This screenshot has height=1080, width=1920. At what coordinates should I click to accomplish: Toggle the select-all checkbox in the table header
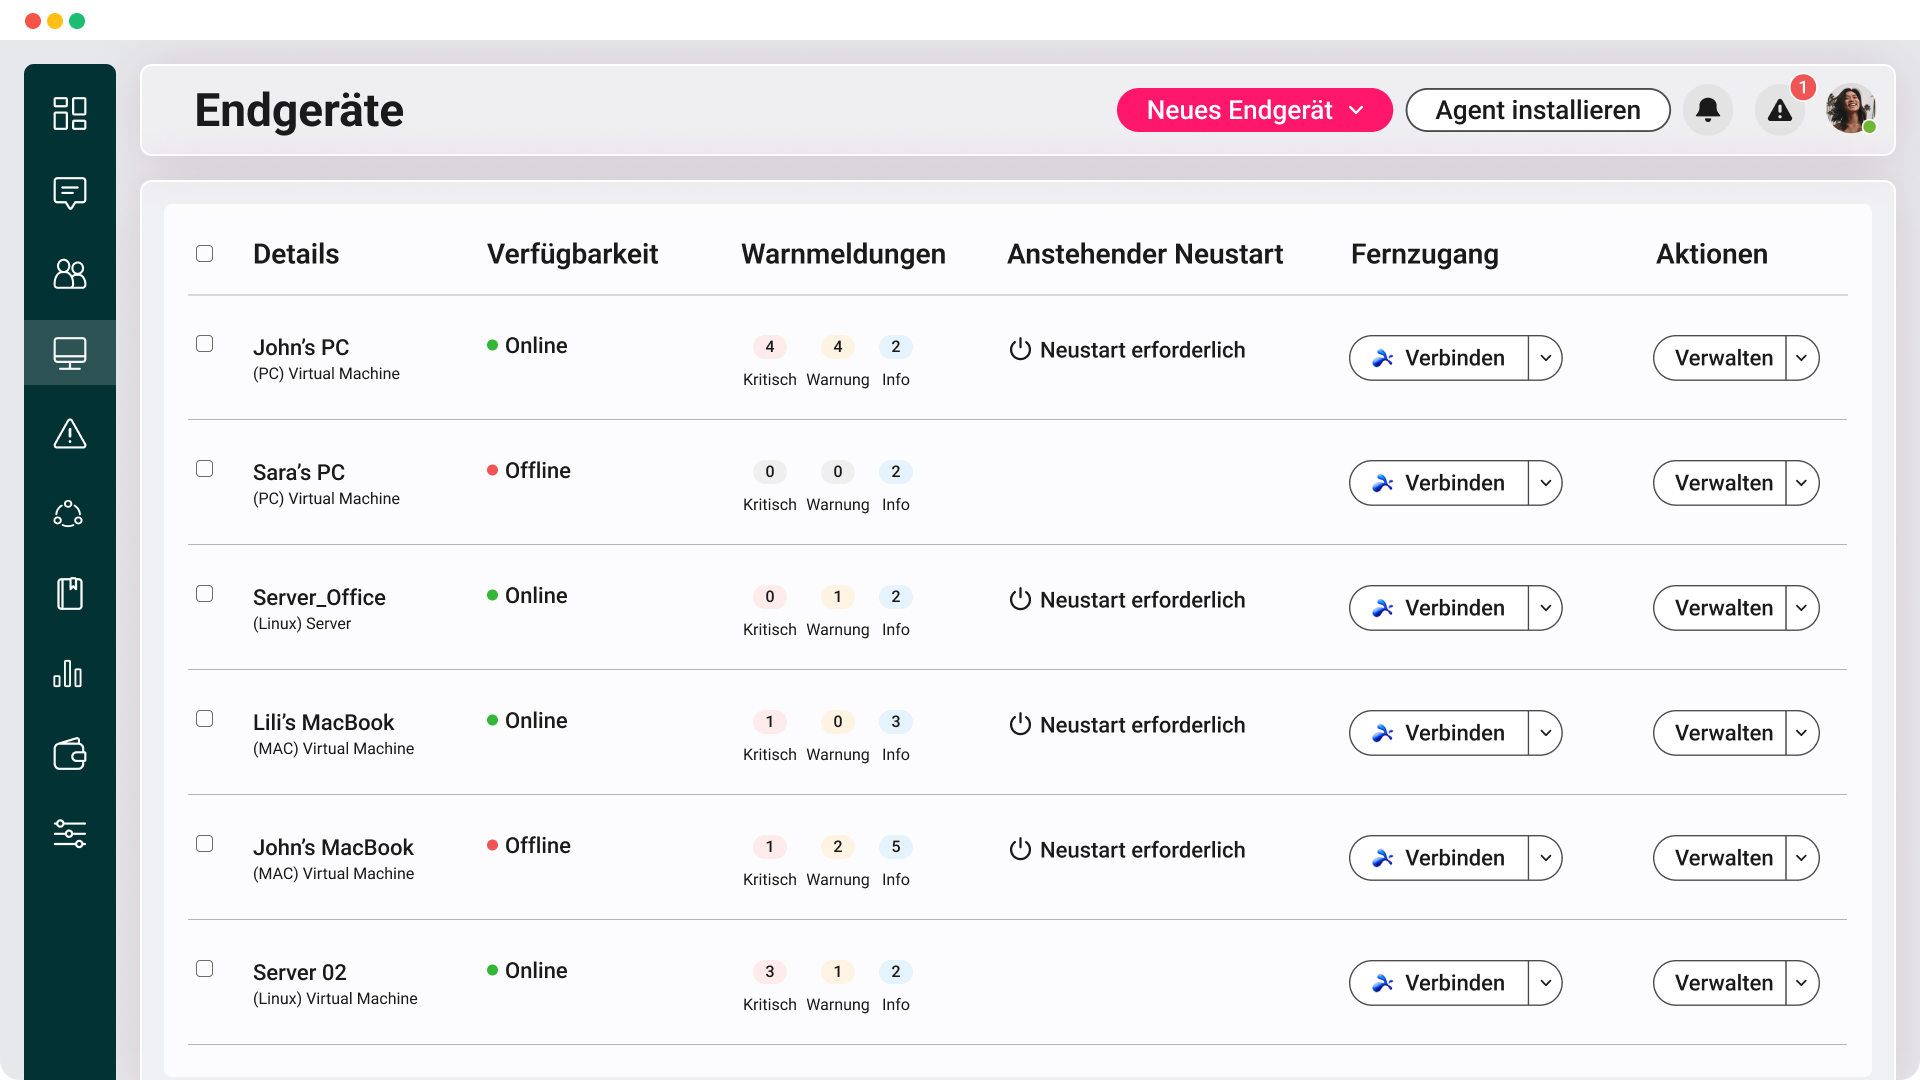[x=205, y=253]
